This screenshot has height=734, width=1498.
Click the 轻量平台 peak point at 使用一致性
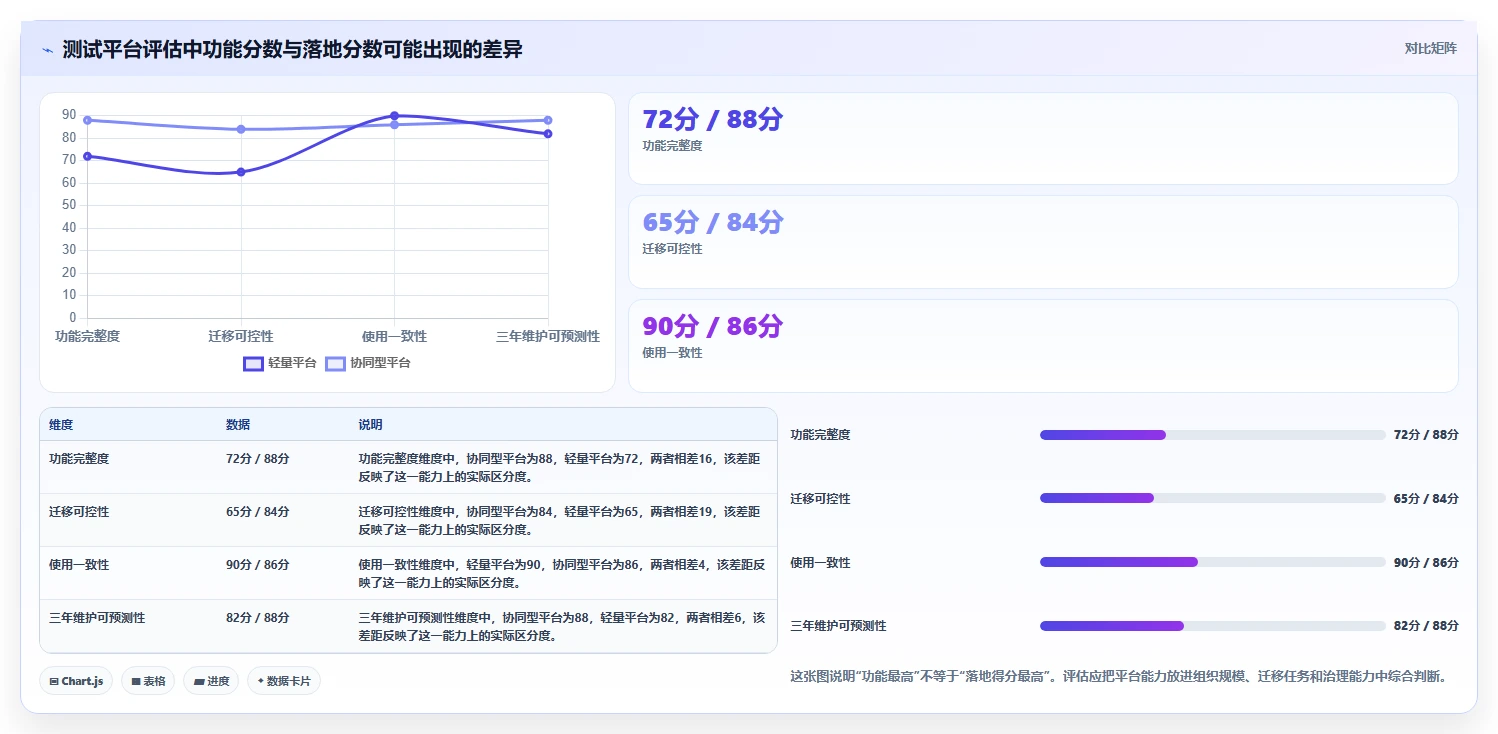pyautogui.click(x=394, y=116)
